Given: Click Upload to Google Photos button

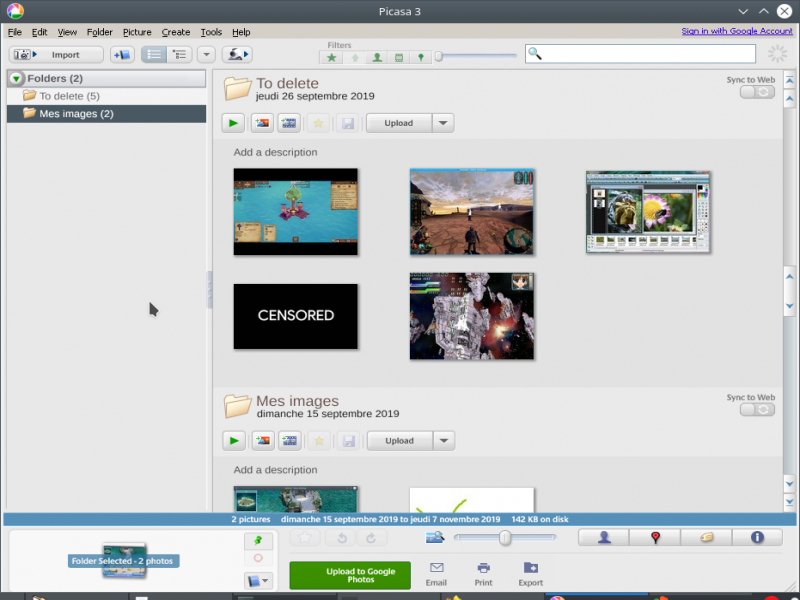Looking at the screenshot, I should 350,575.
